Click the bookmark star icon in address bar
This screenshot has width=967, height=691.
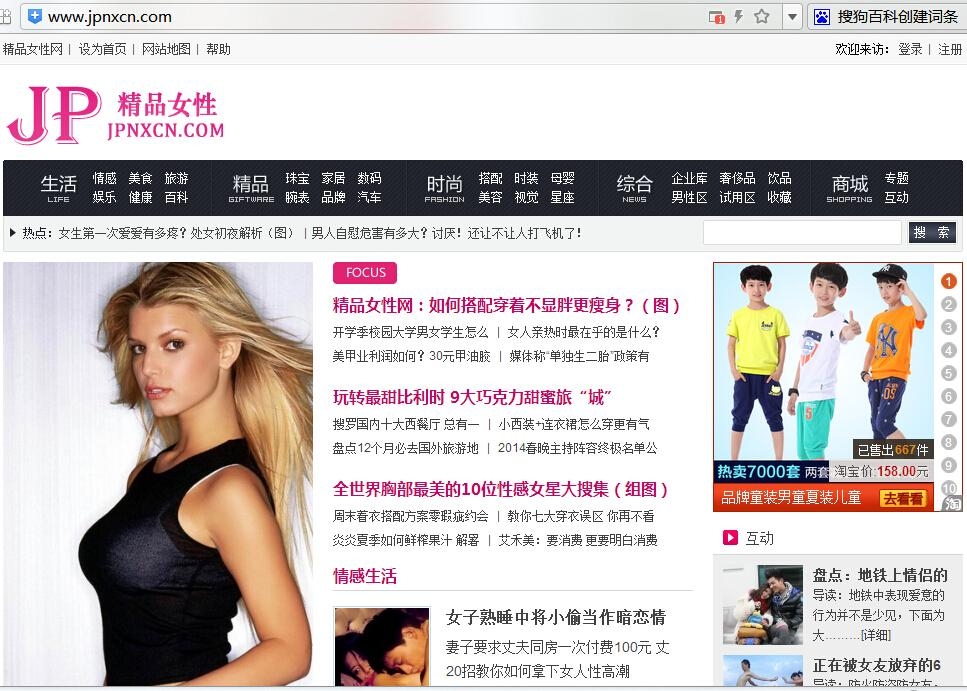pyautogui.click(x=762, y=16)
